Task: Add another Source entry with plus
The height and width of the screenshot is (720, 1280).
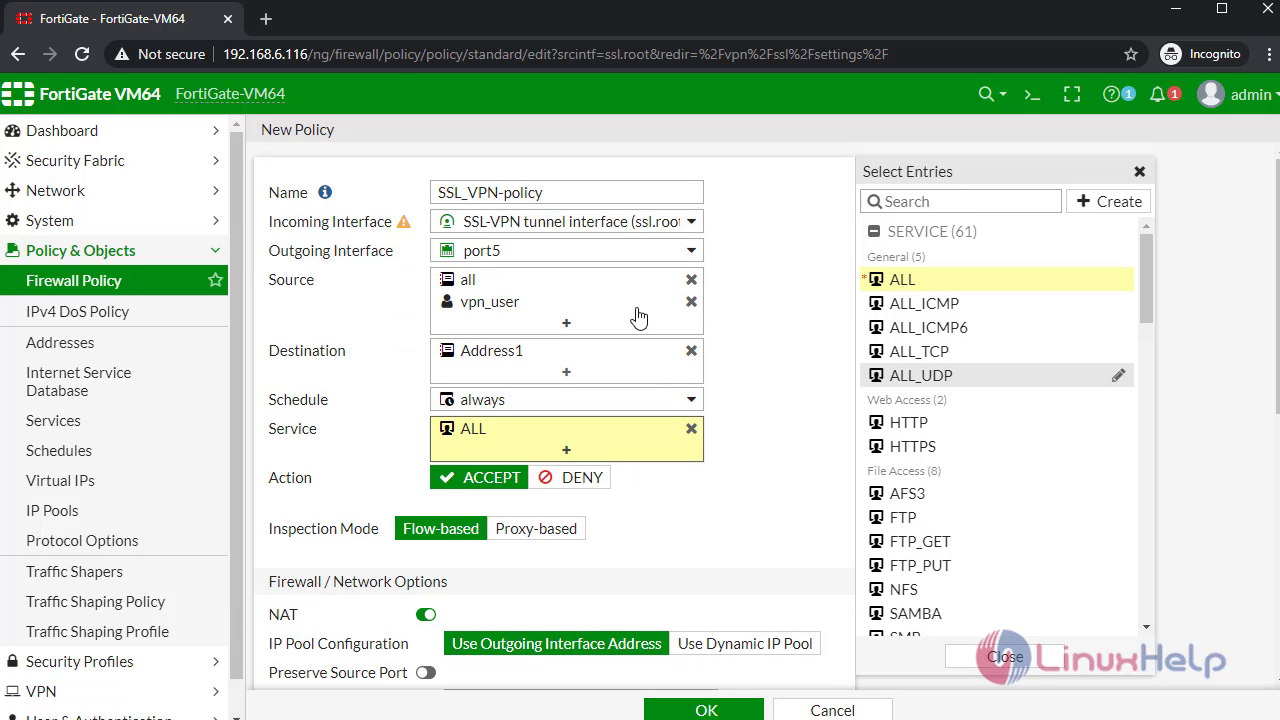Action: click(x=566, y=323)
